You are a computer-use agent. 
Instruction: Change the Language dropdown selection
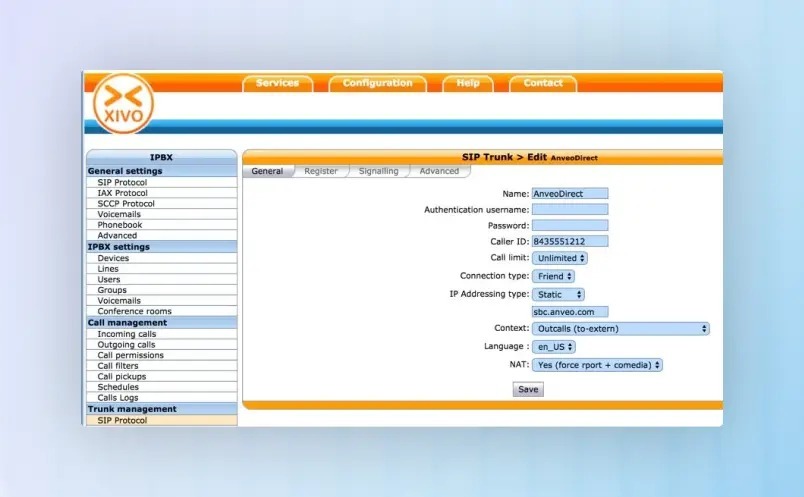(x=555, y=346)
